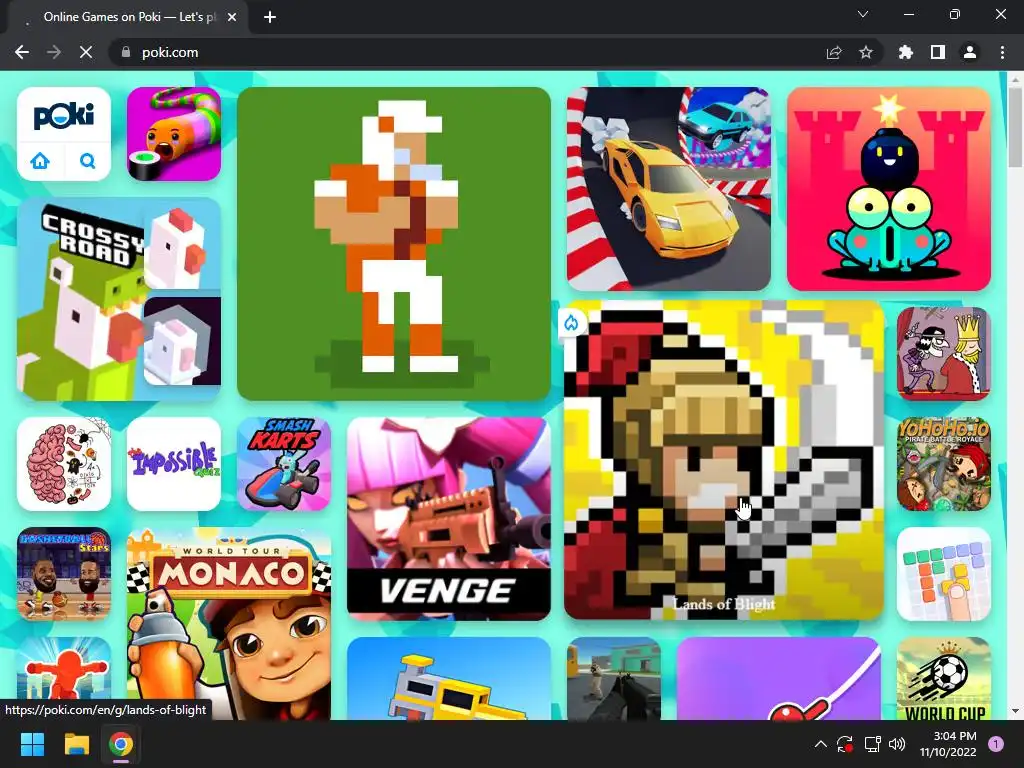Show hidden system tray icons
This screenshot has height=768, width=1024.
click(821, 744)
